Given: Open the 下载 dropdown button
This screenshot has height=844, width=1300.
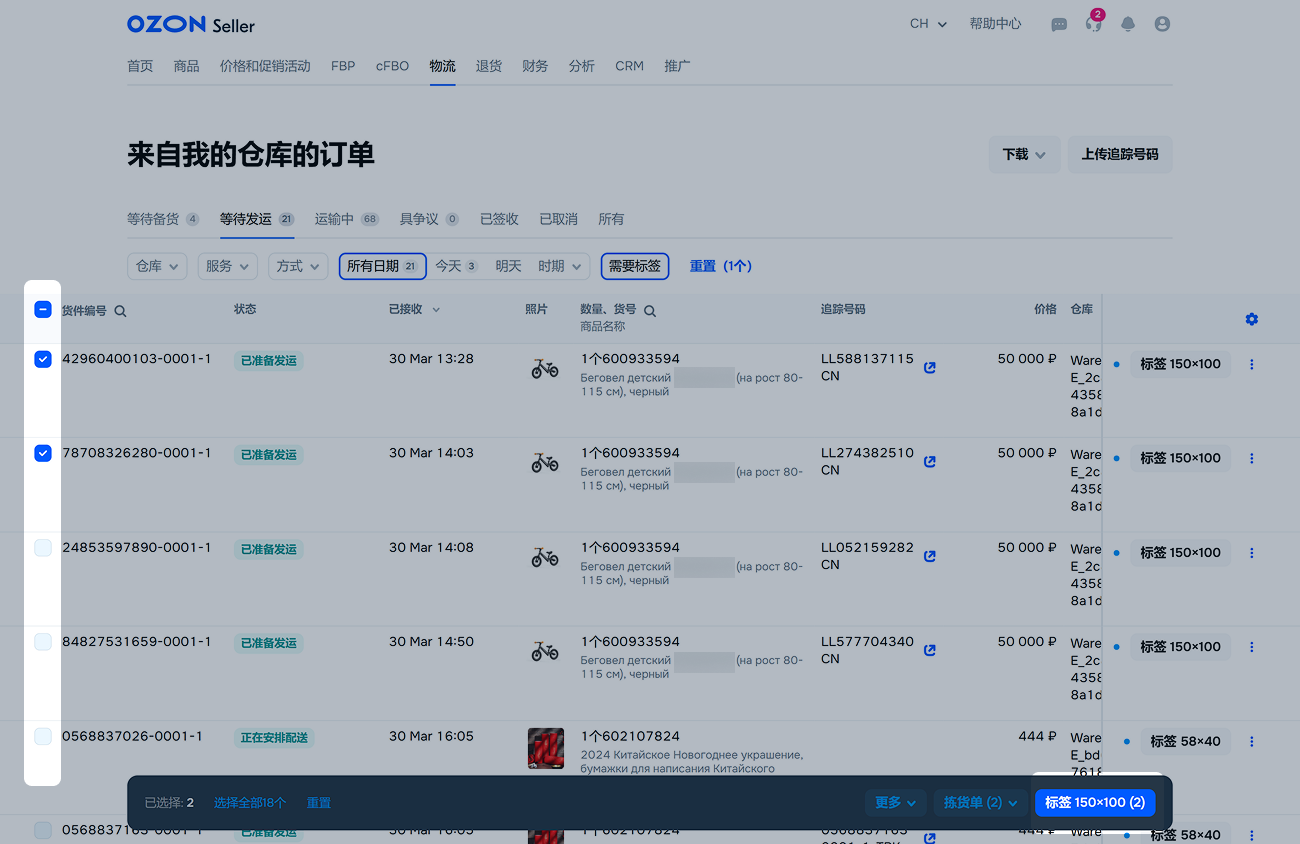Looking at the screenshot, I should pyautogui.click(x=1024, y=155).
